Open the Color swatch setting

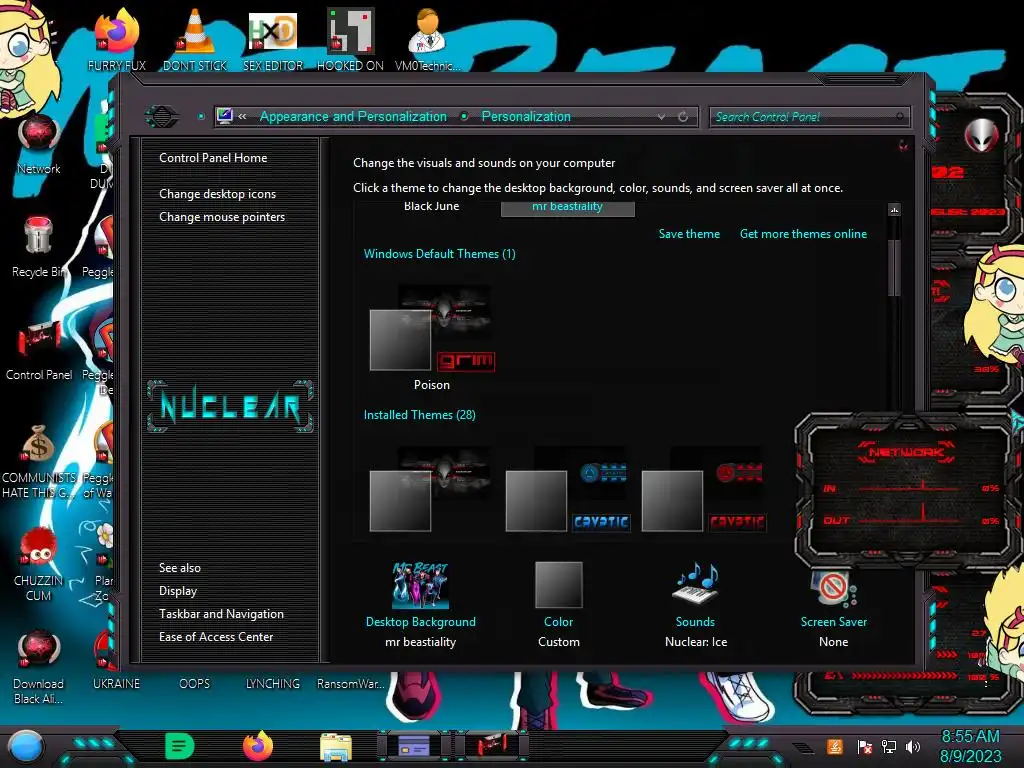pos(558,585)
